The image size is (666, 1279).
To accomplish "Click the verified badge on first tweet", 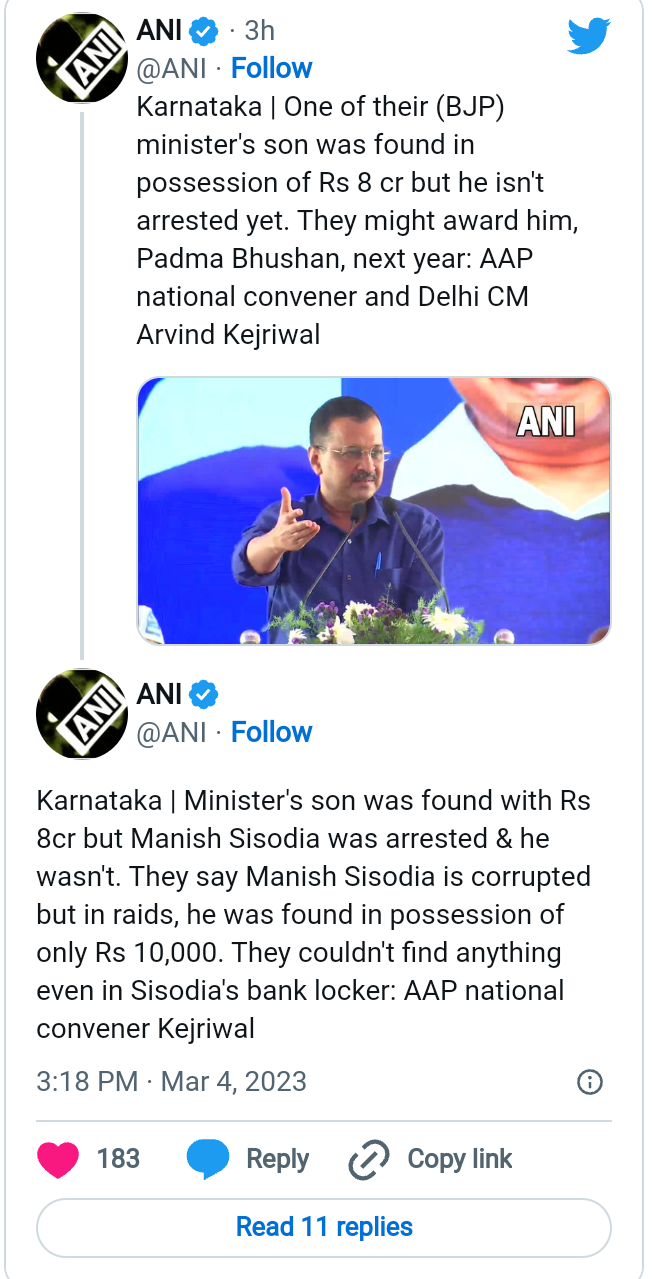I will (204, 31).
